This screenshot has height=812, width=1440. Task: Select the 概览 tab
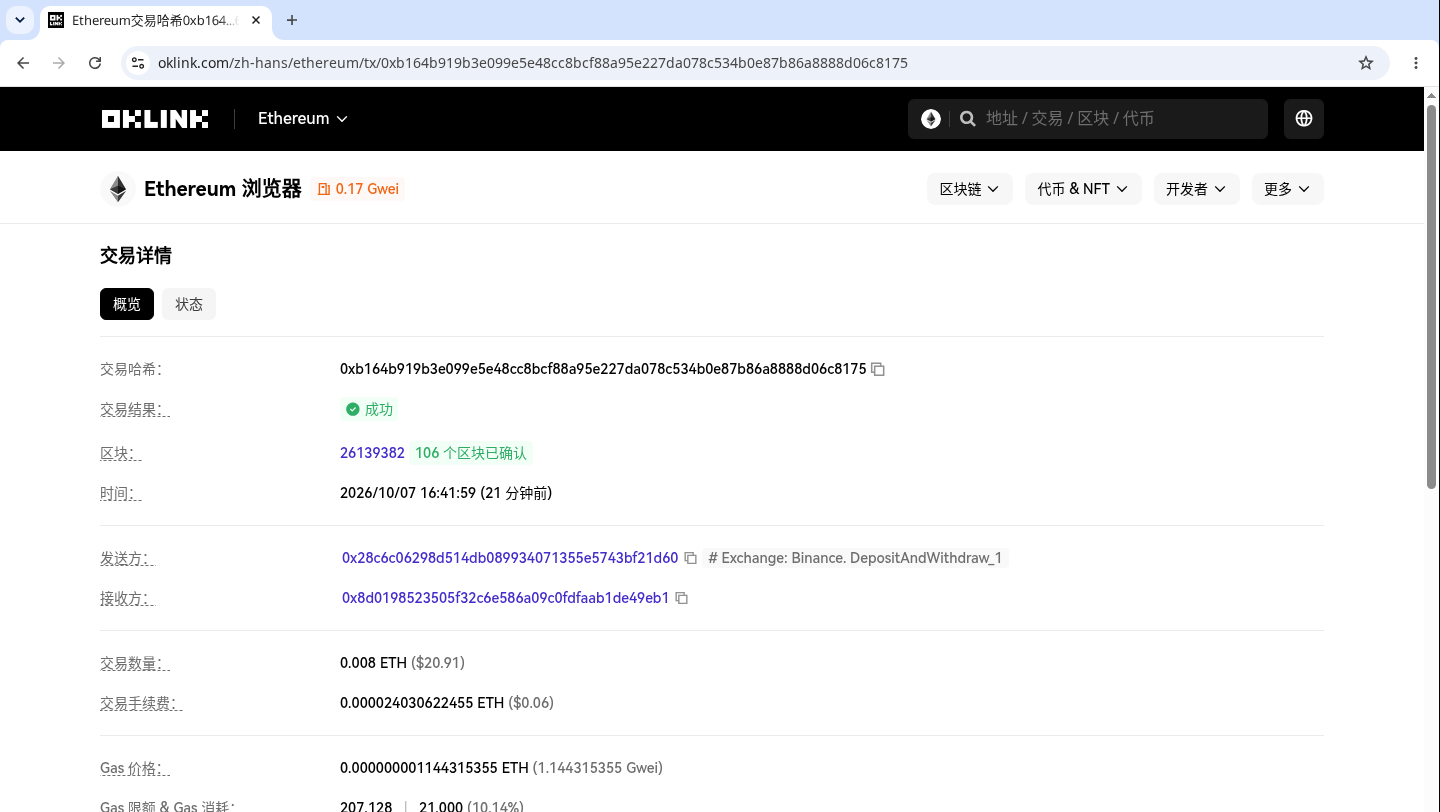[127, 304]
